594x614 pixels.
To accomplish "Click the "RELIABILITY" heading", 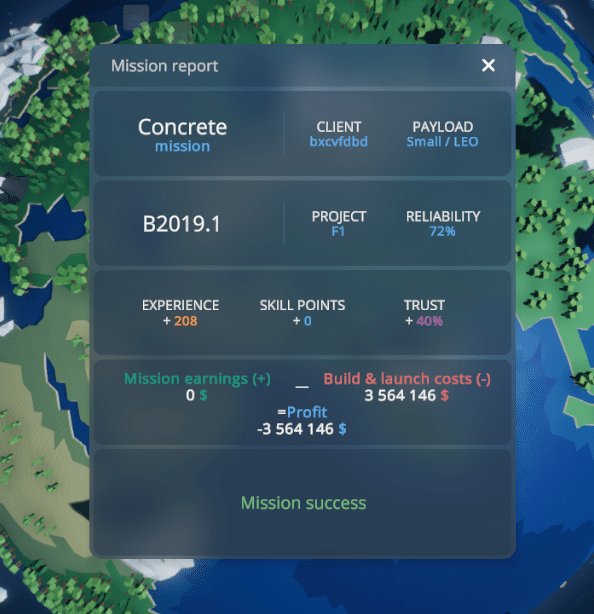I will 443,217.
